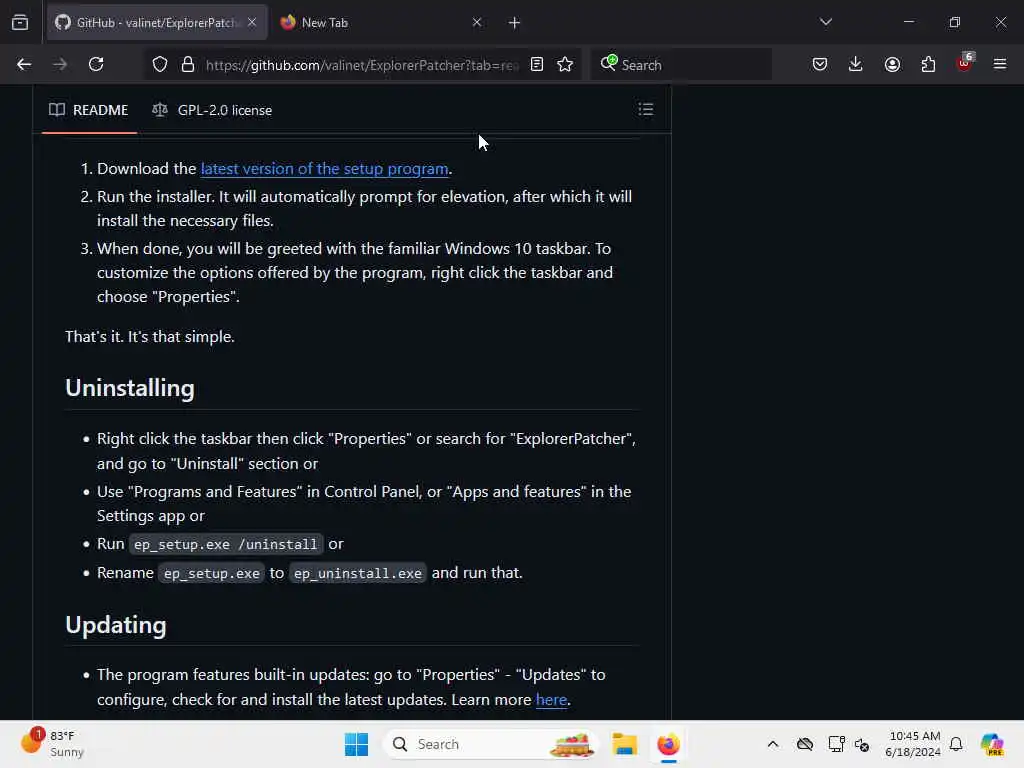Restore down the Firefox window
The image size is (1024, 768).
(955, 22)
